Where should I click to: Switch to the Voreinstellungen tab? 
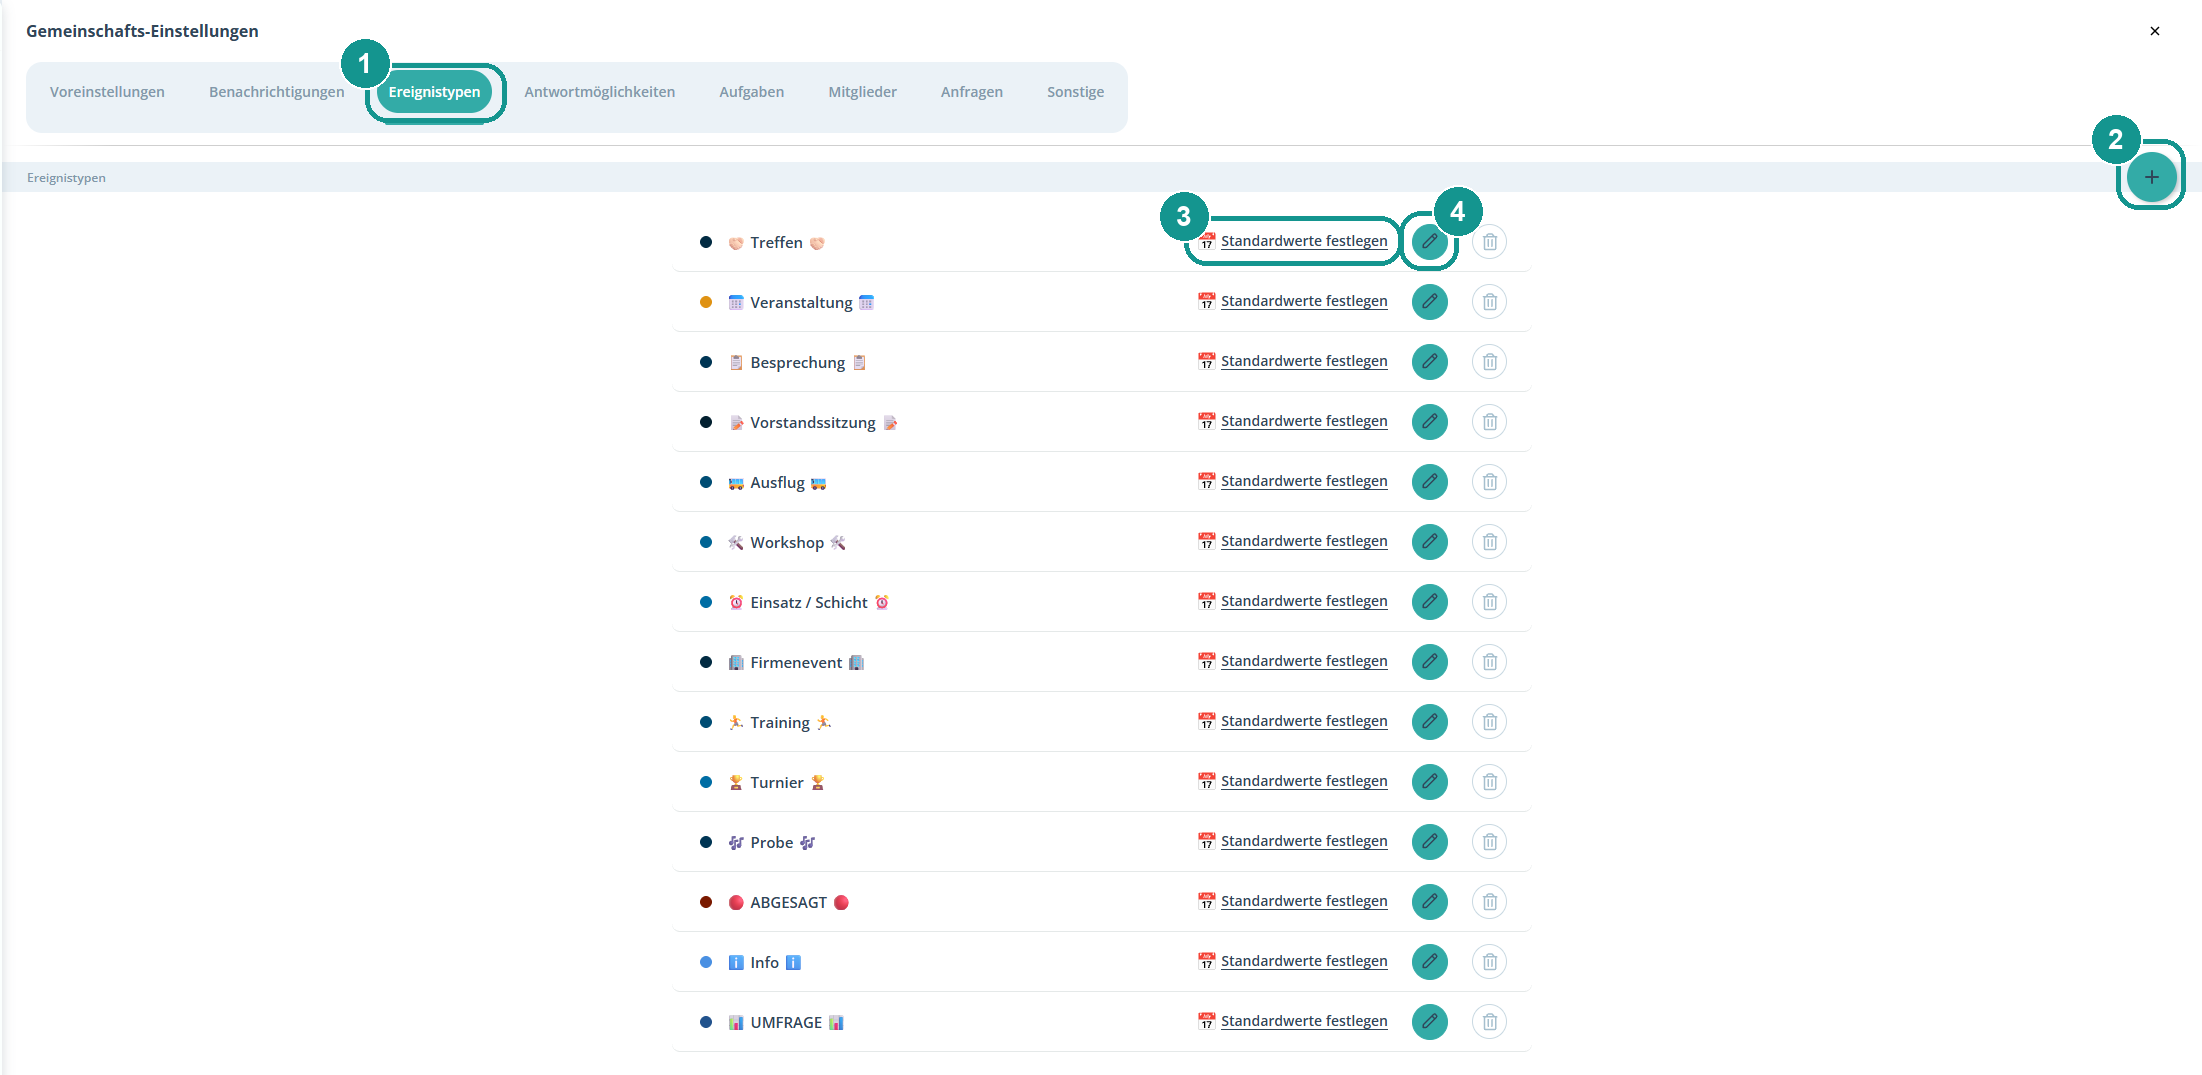107,92
